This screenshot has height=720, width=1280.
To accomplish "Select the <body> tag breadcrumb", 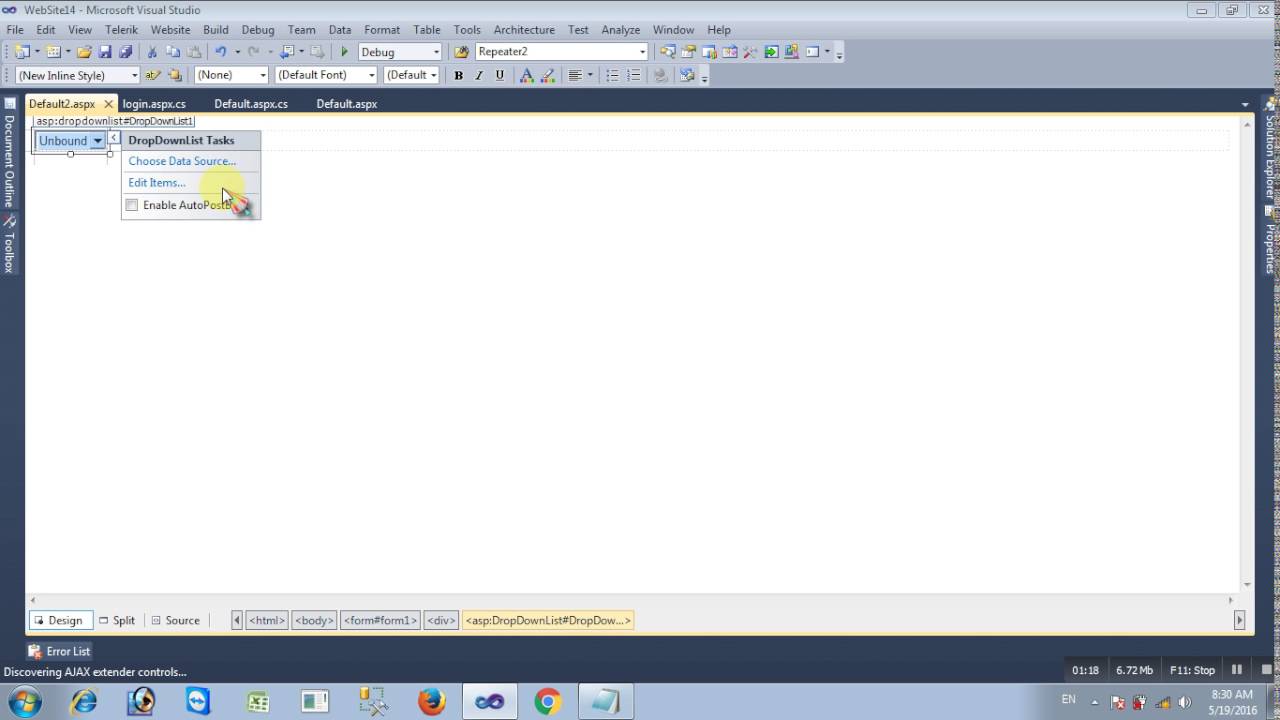I will (x=314, y=620).
